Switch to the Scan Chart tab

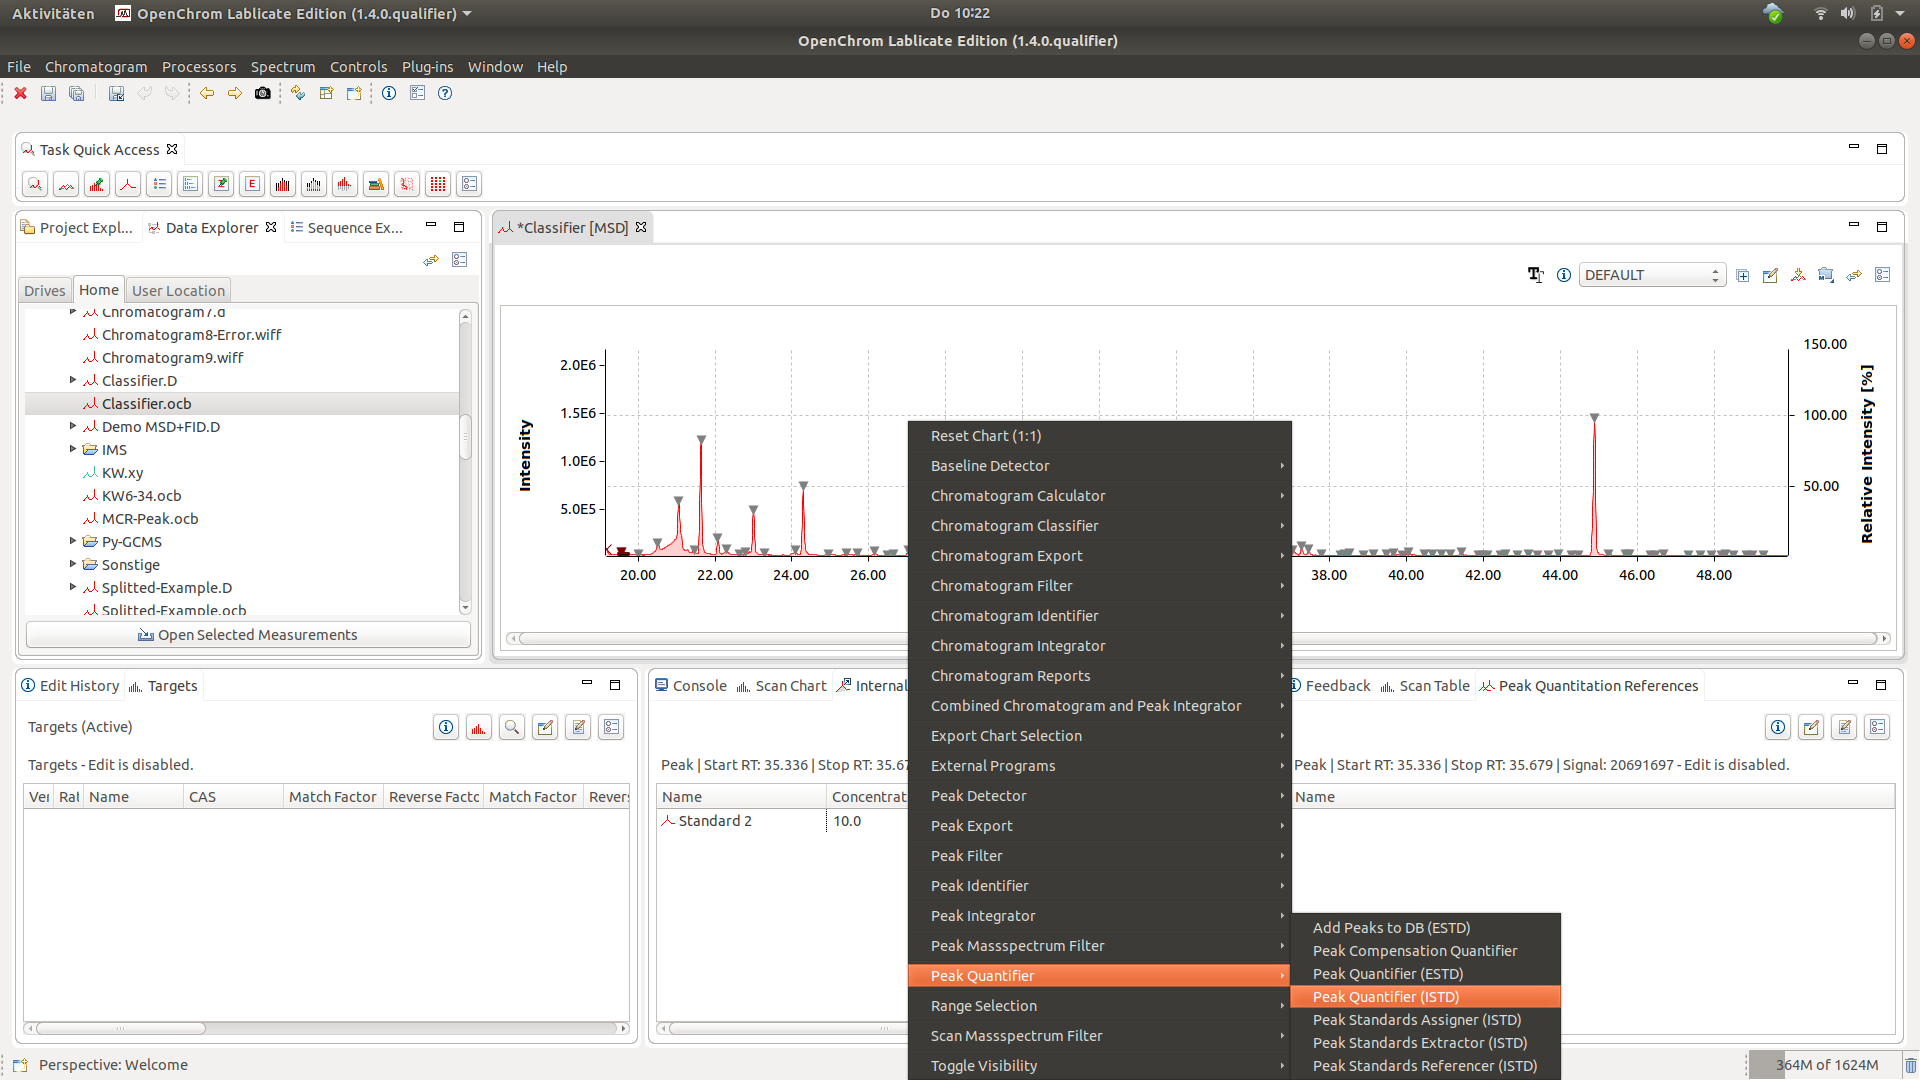click(x=781, y=686)
